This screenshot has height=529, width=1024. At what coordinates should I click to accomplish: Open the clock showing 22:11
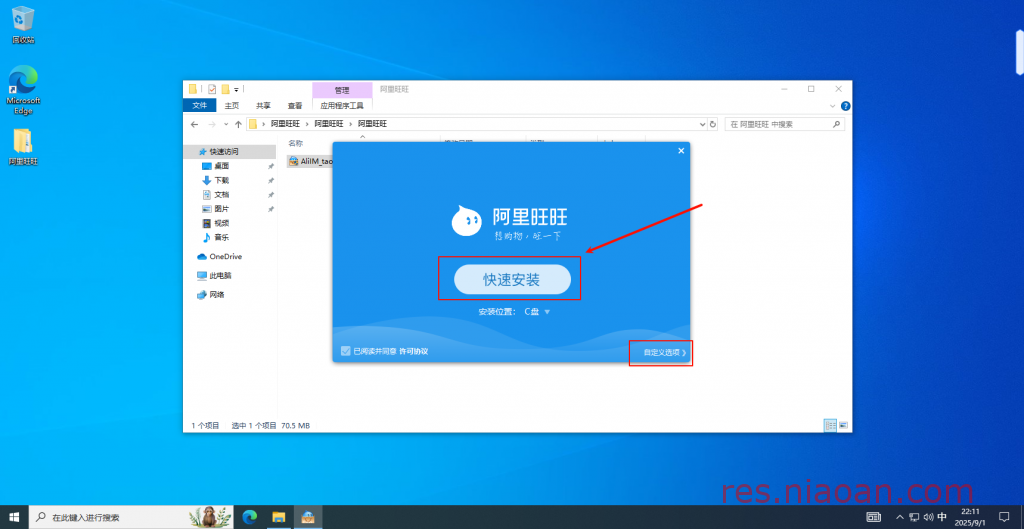(x=970, y=517)
